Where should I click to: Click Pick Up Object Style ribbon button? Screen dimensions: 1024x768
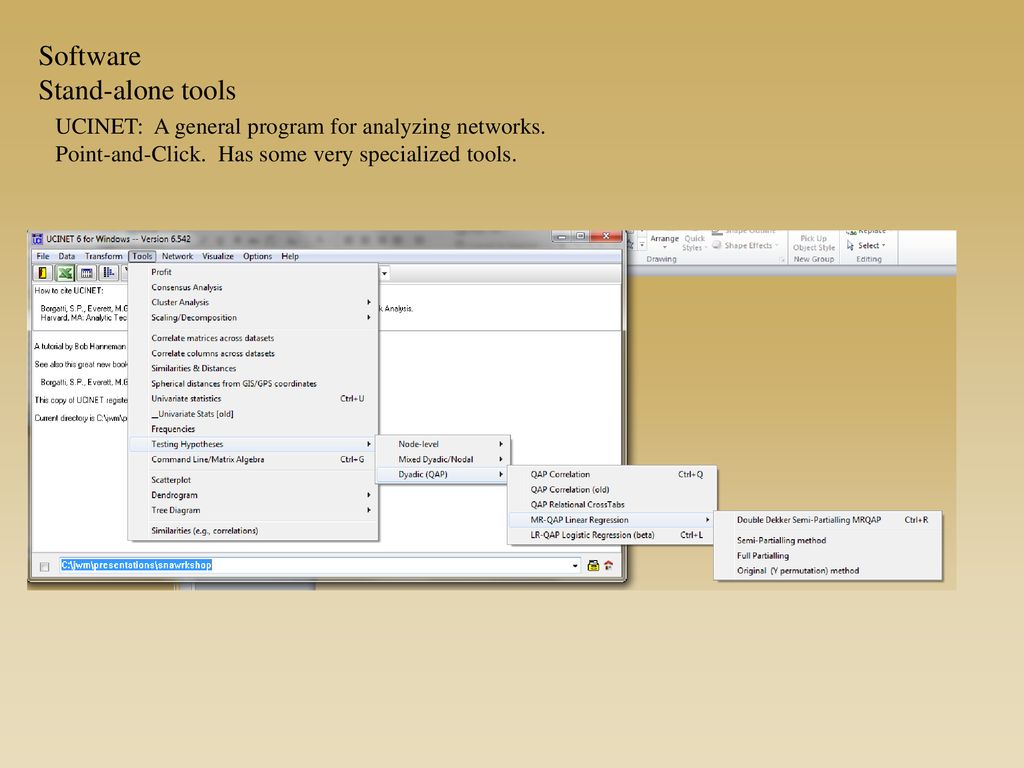[814, 243]
